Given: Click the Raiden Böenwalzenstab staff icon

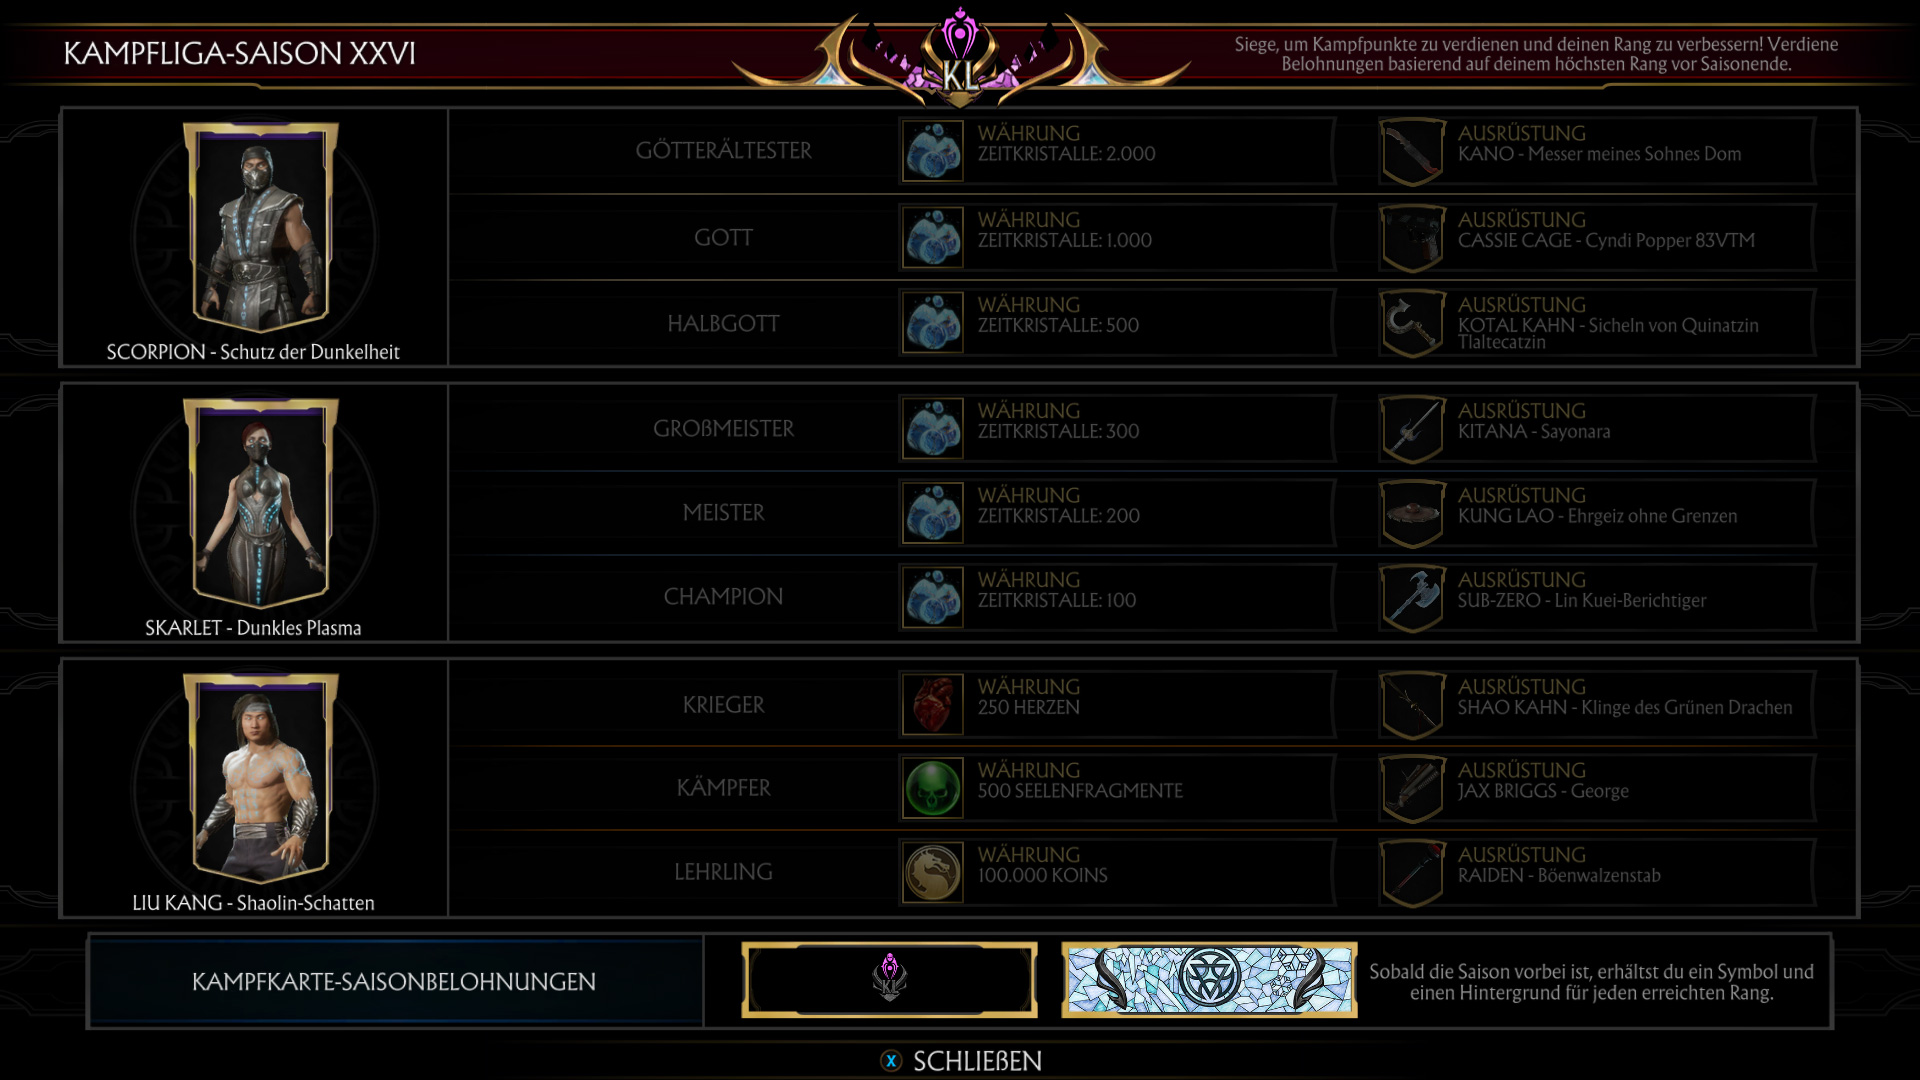Looking at the screenshot, I should tap(1412, 872).
